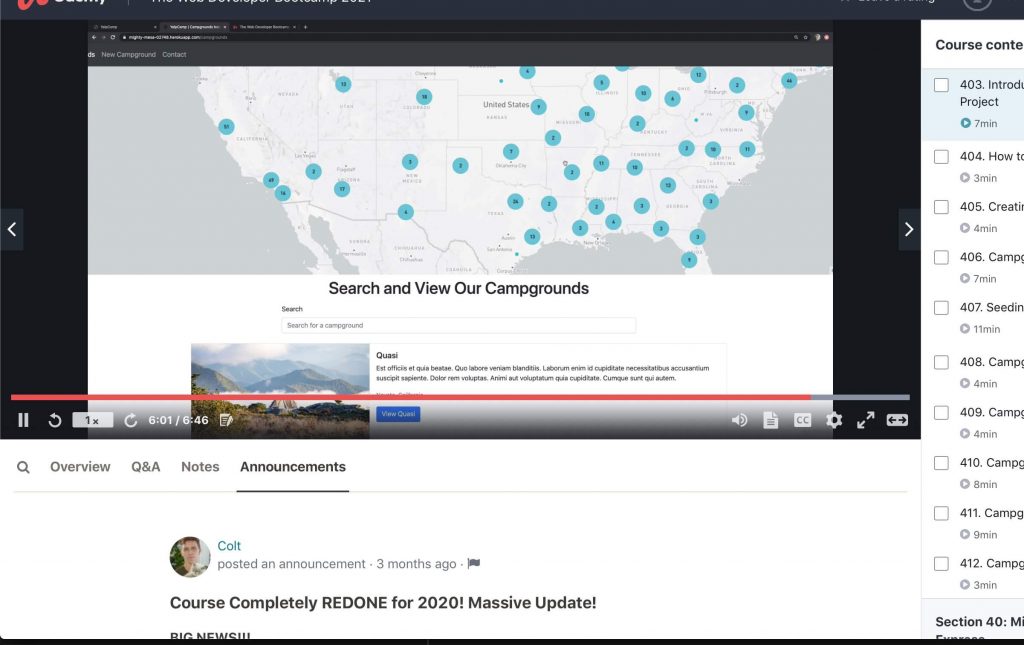Click announcement title Course Completely REDONE
Screen dimensions: 1024x645
(383, 603)
